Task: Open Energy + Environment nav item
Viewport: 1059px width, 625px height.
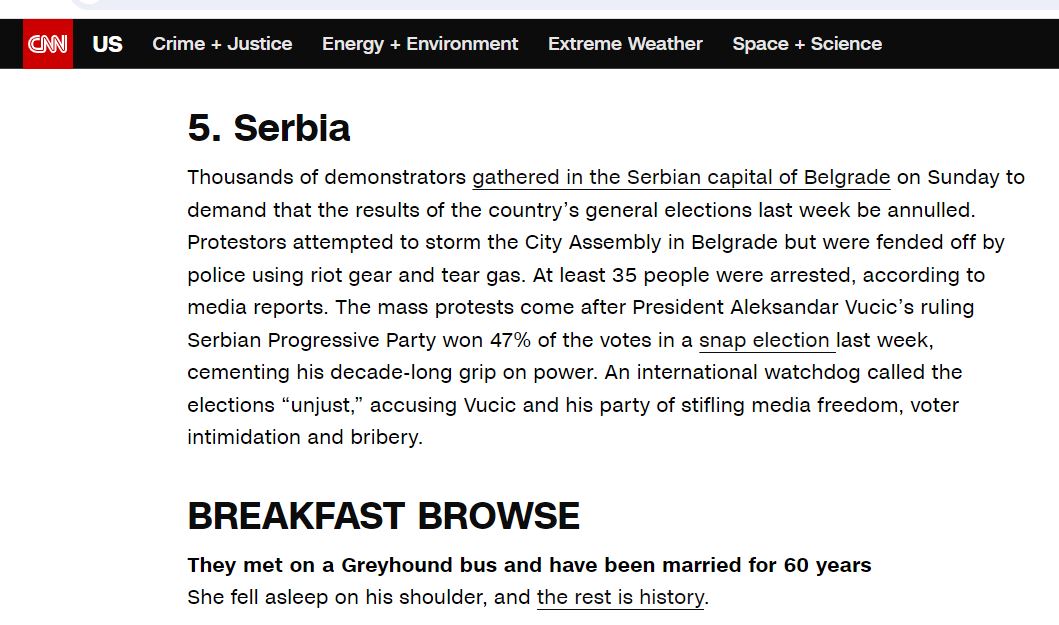Action: (420, 44)
